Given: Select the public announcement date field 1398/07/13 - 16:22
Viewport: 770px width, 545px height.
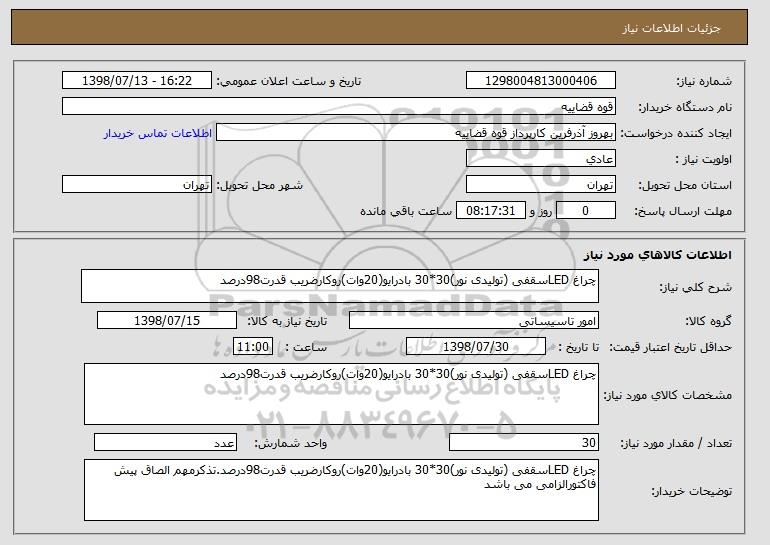Looking at the screenshot, I should pos(137,81).
